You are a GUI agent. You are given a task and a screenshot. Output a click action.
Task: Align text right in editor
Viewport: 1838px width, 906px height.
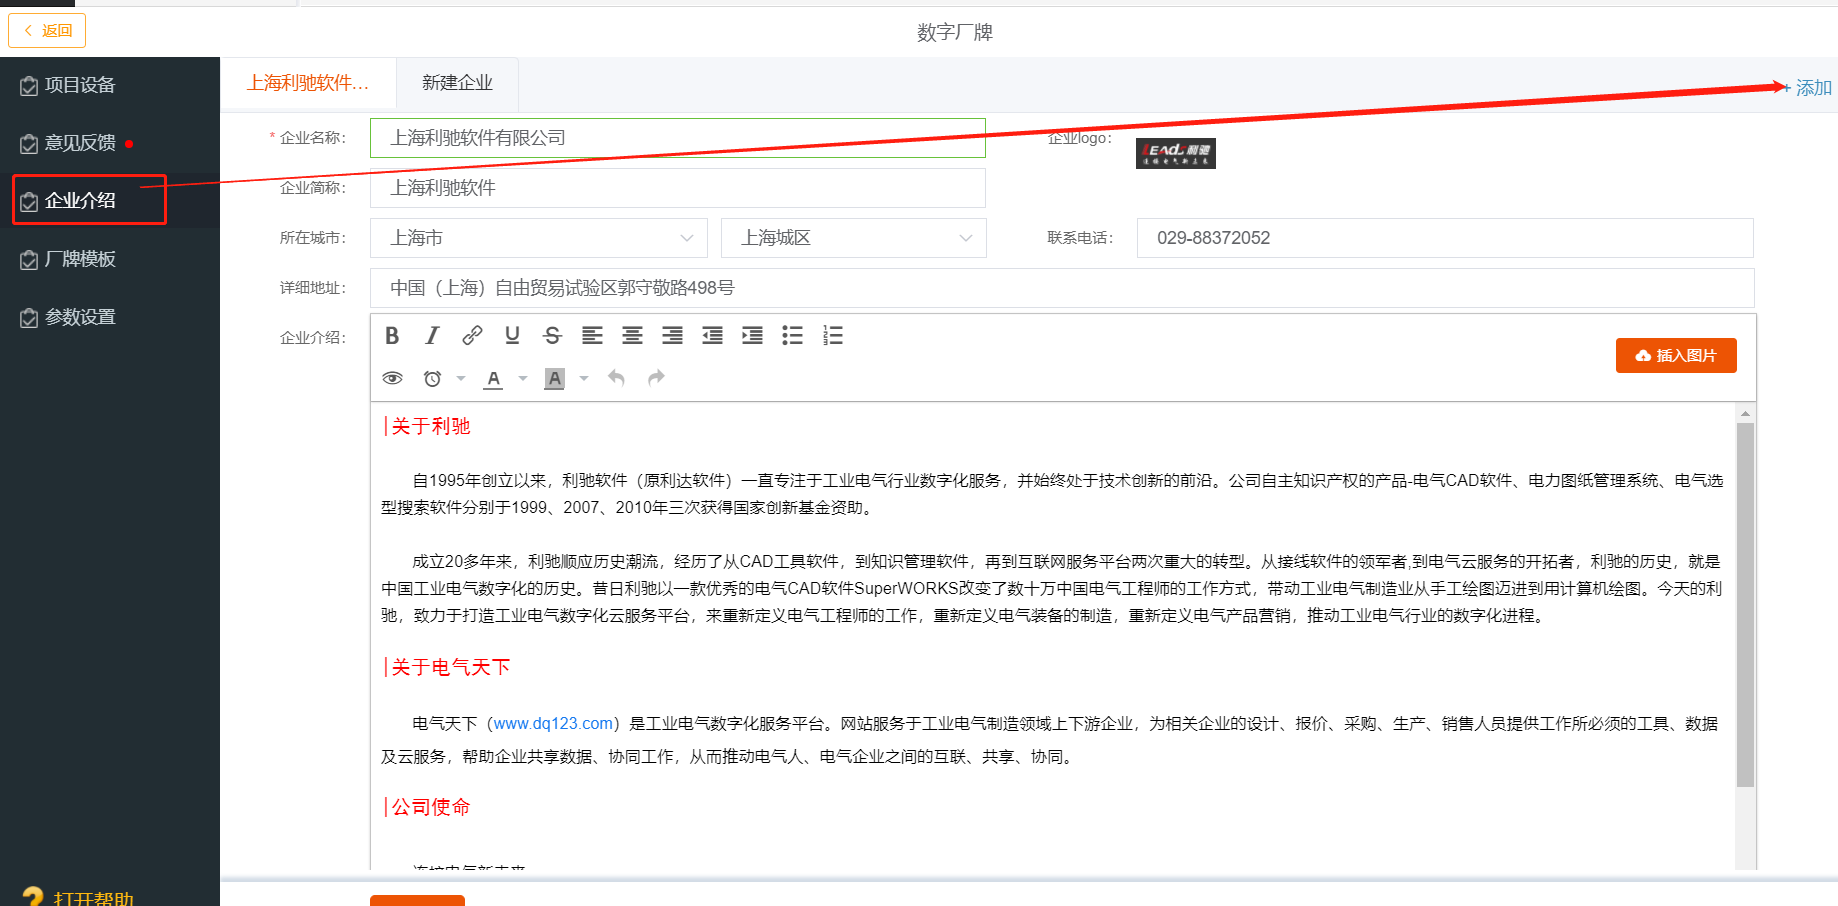tap(672, 336)
